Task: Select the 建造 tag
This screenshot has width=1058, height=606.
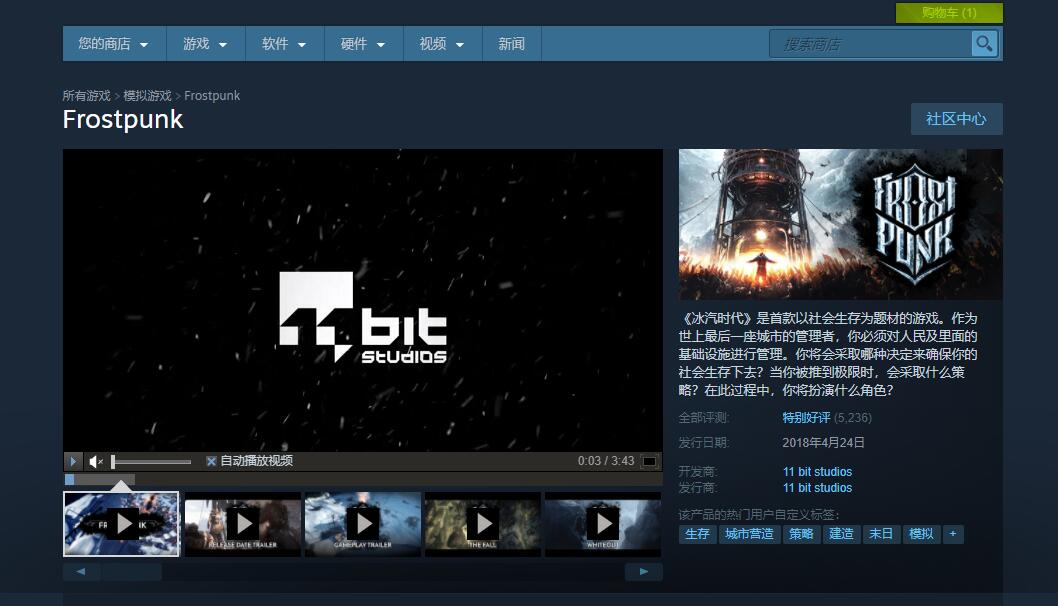Action: (x=841, y=534)
